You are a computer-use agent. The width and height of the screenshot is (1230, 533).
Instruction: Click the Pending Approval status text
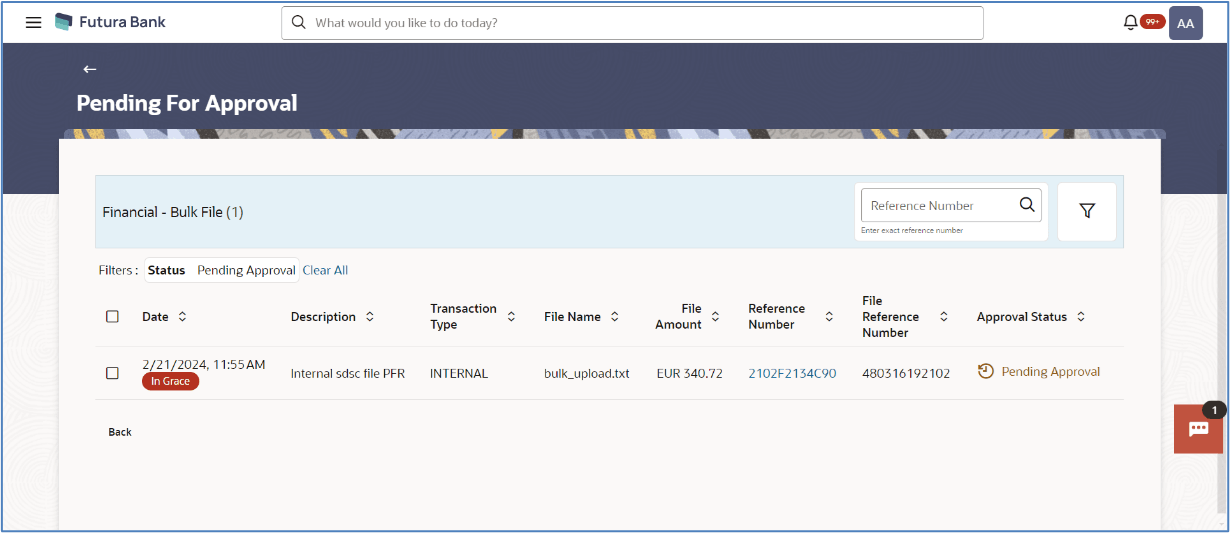[x=1050, y=371]
